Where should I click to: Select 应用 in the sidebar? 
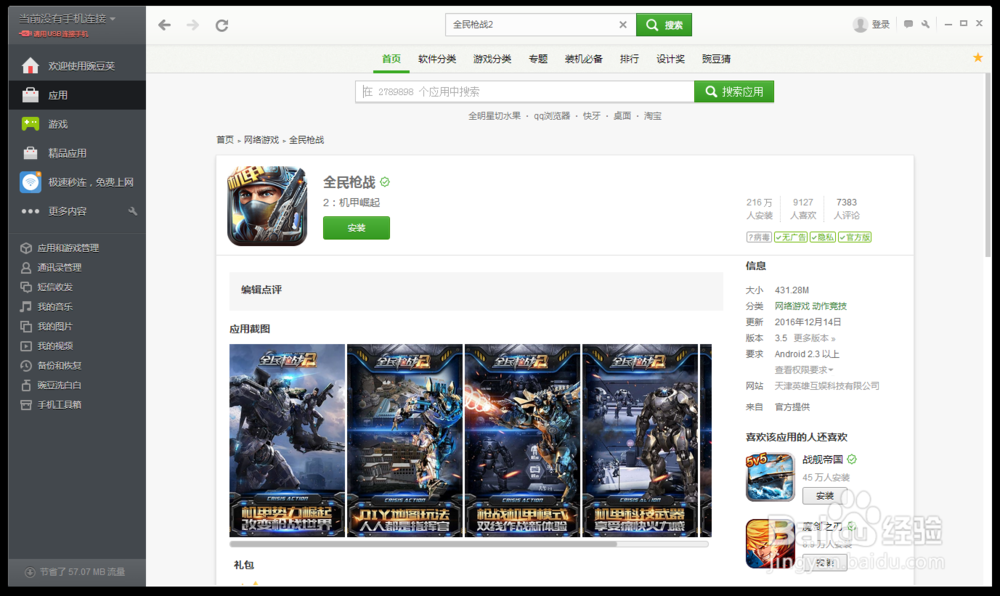[77, 95]
